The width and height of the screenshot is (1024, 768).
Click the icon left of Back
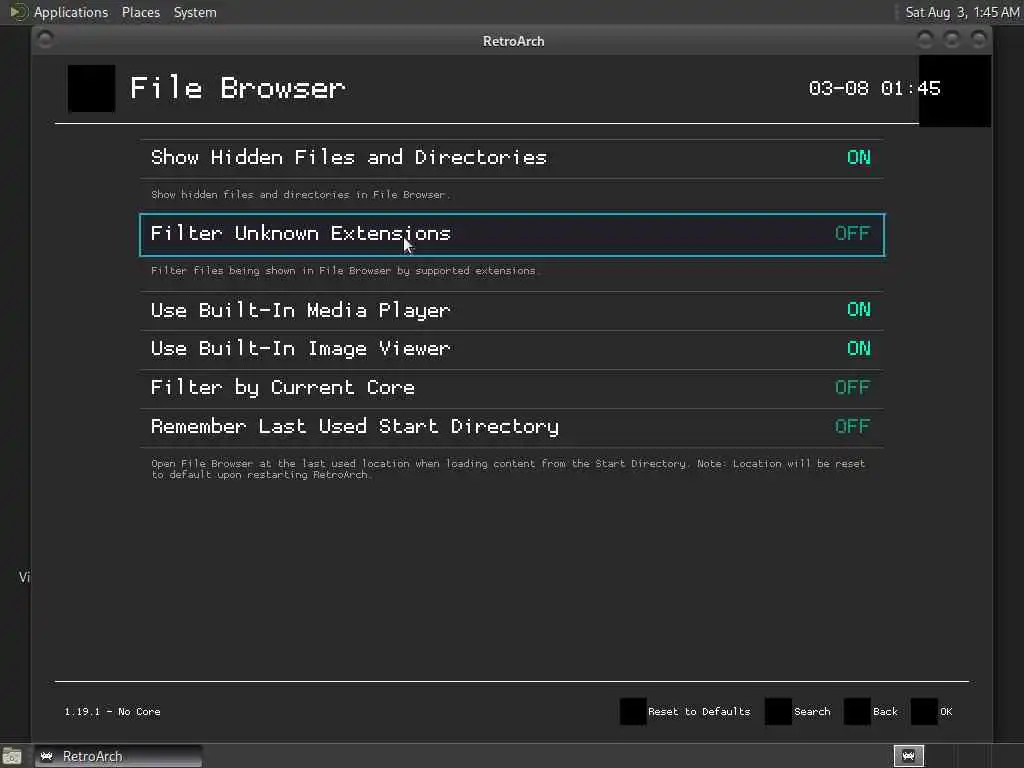[857, 712]
